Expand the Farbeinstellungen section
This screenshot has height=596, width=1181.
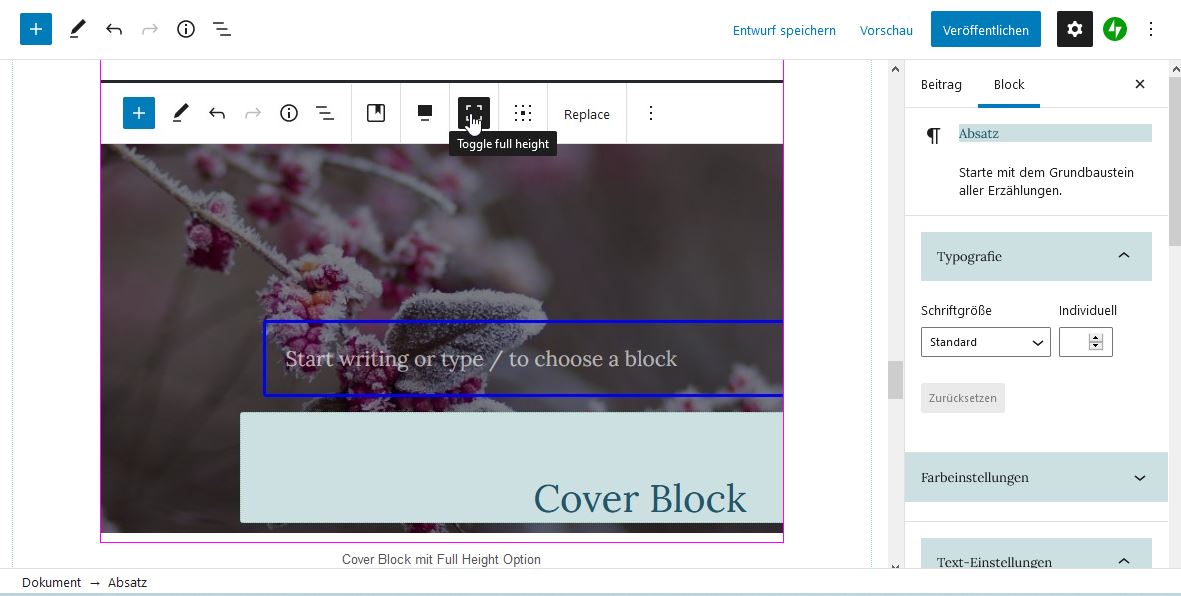pos(1036,477)
